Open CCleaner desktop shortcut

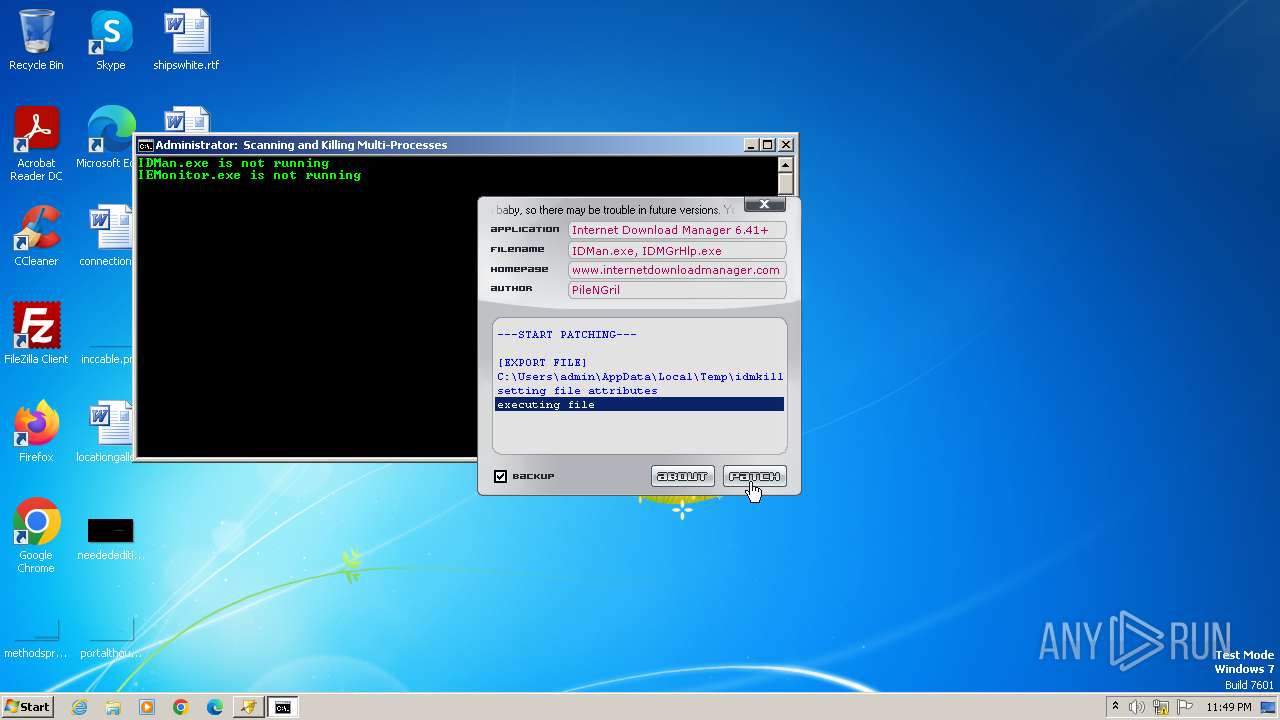(36, 236)
